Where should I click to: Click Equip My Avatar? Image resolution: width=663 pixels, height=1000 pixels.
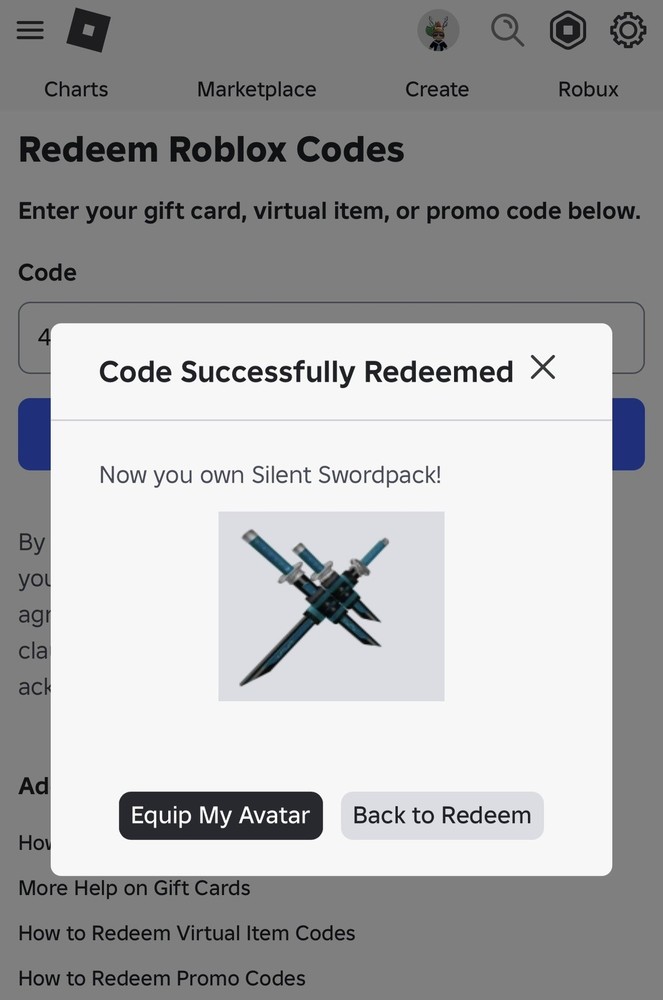220,815
